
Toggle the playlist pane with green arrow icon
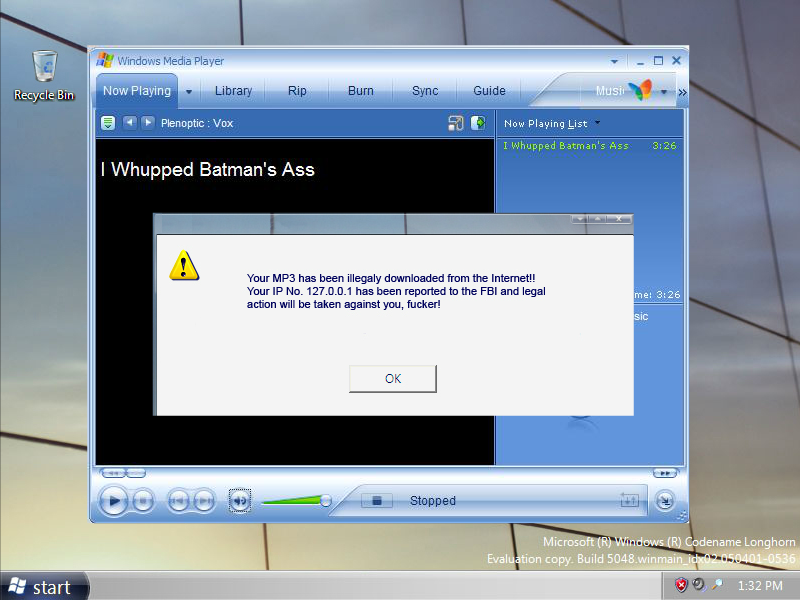[x=478, y=123]
